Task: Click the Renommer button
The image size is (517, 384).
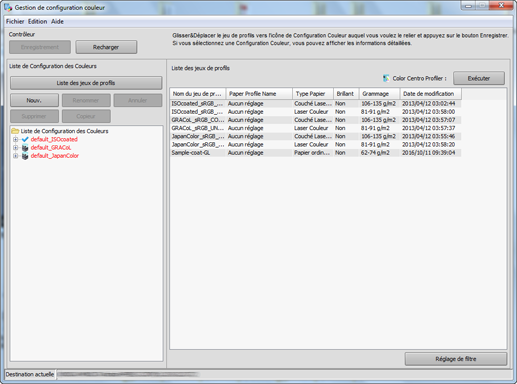Action: click(x=86, y=100)
